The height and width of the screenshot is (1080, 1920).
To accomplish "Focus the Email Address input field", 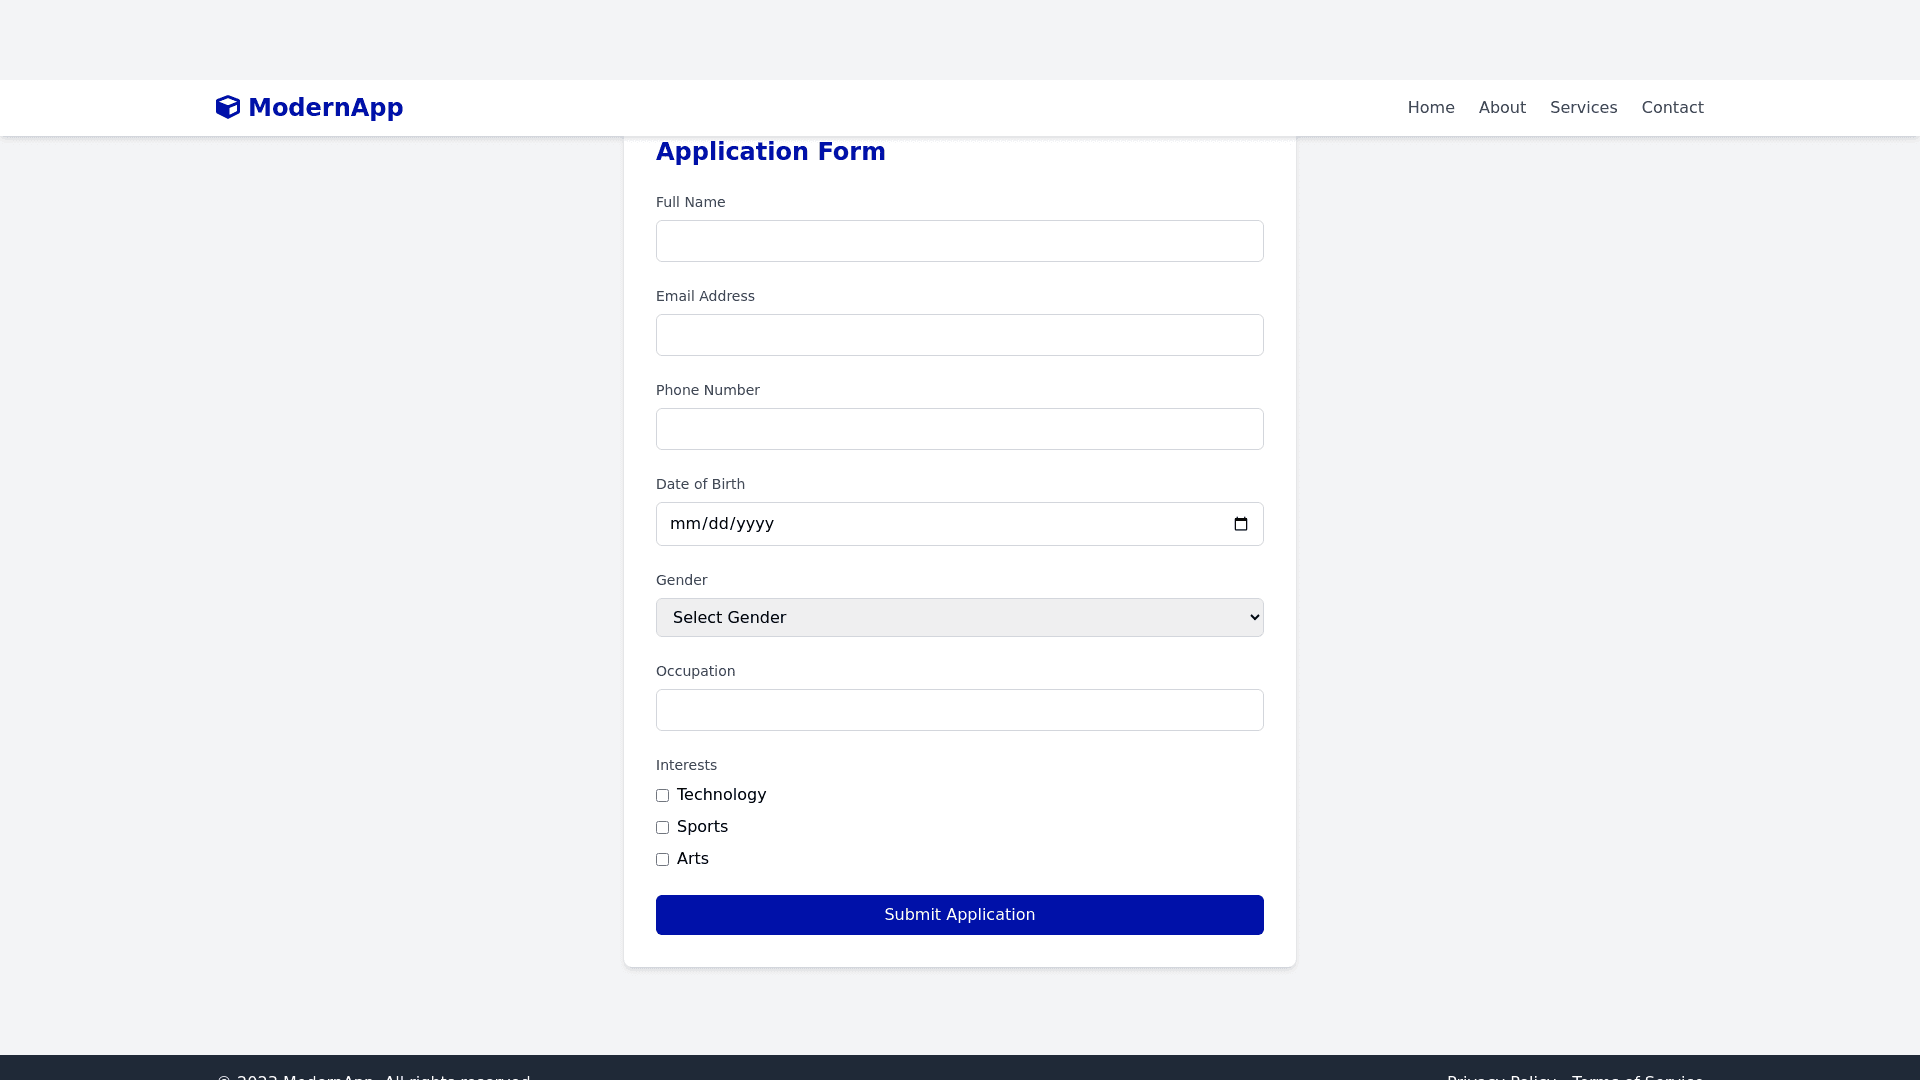I will (x=959, y=335).
